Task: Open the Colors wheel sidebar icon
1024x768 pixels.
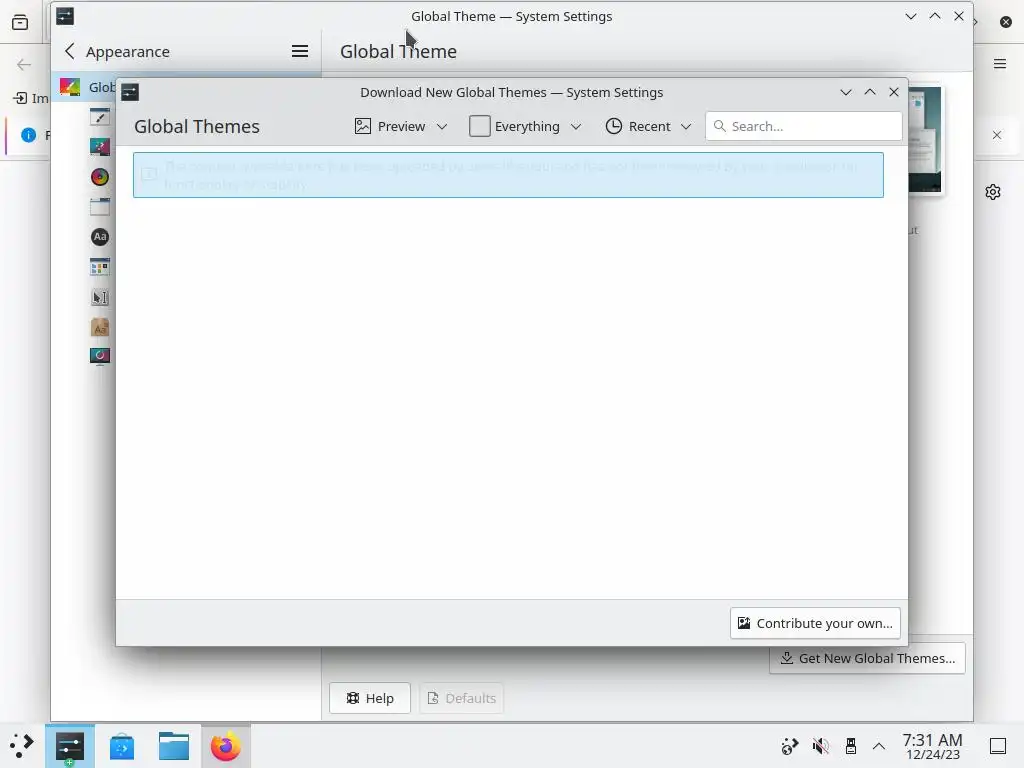Action: click(100, 177)
